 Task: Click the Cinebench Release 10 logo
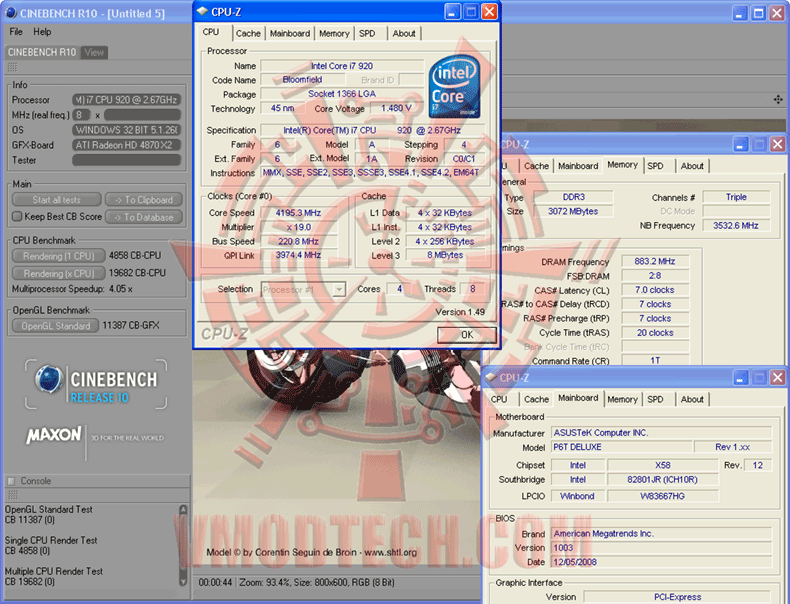[x=96, y=384]
